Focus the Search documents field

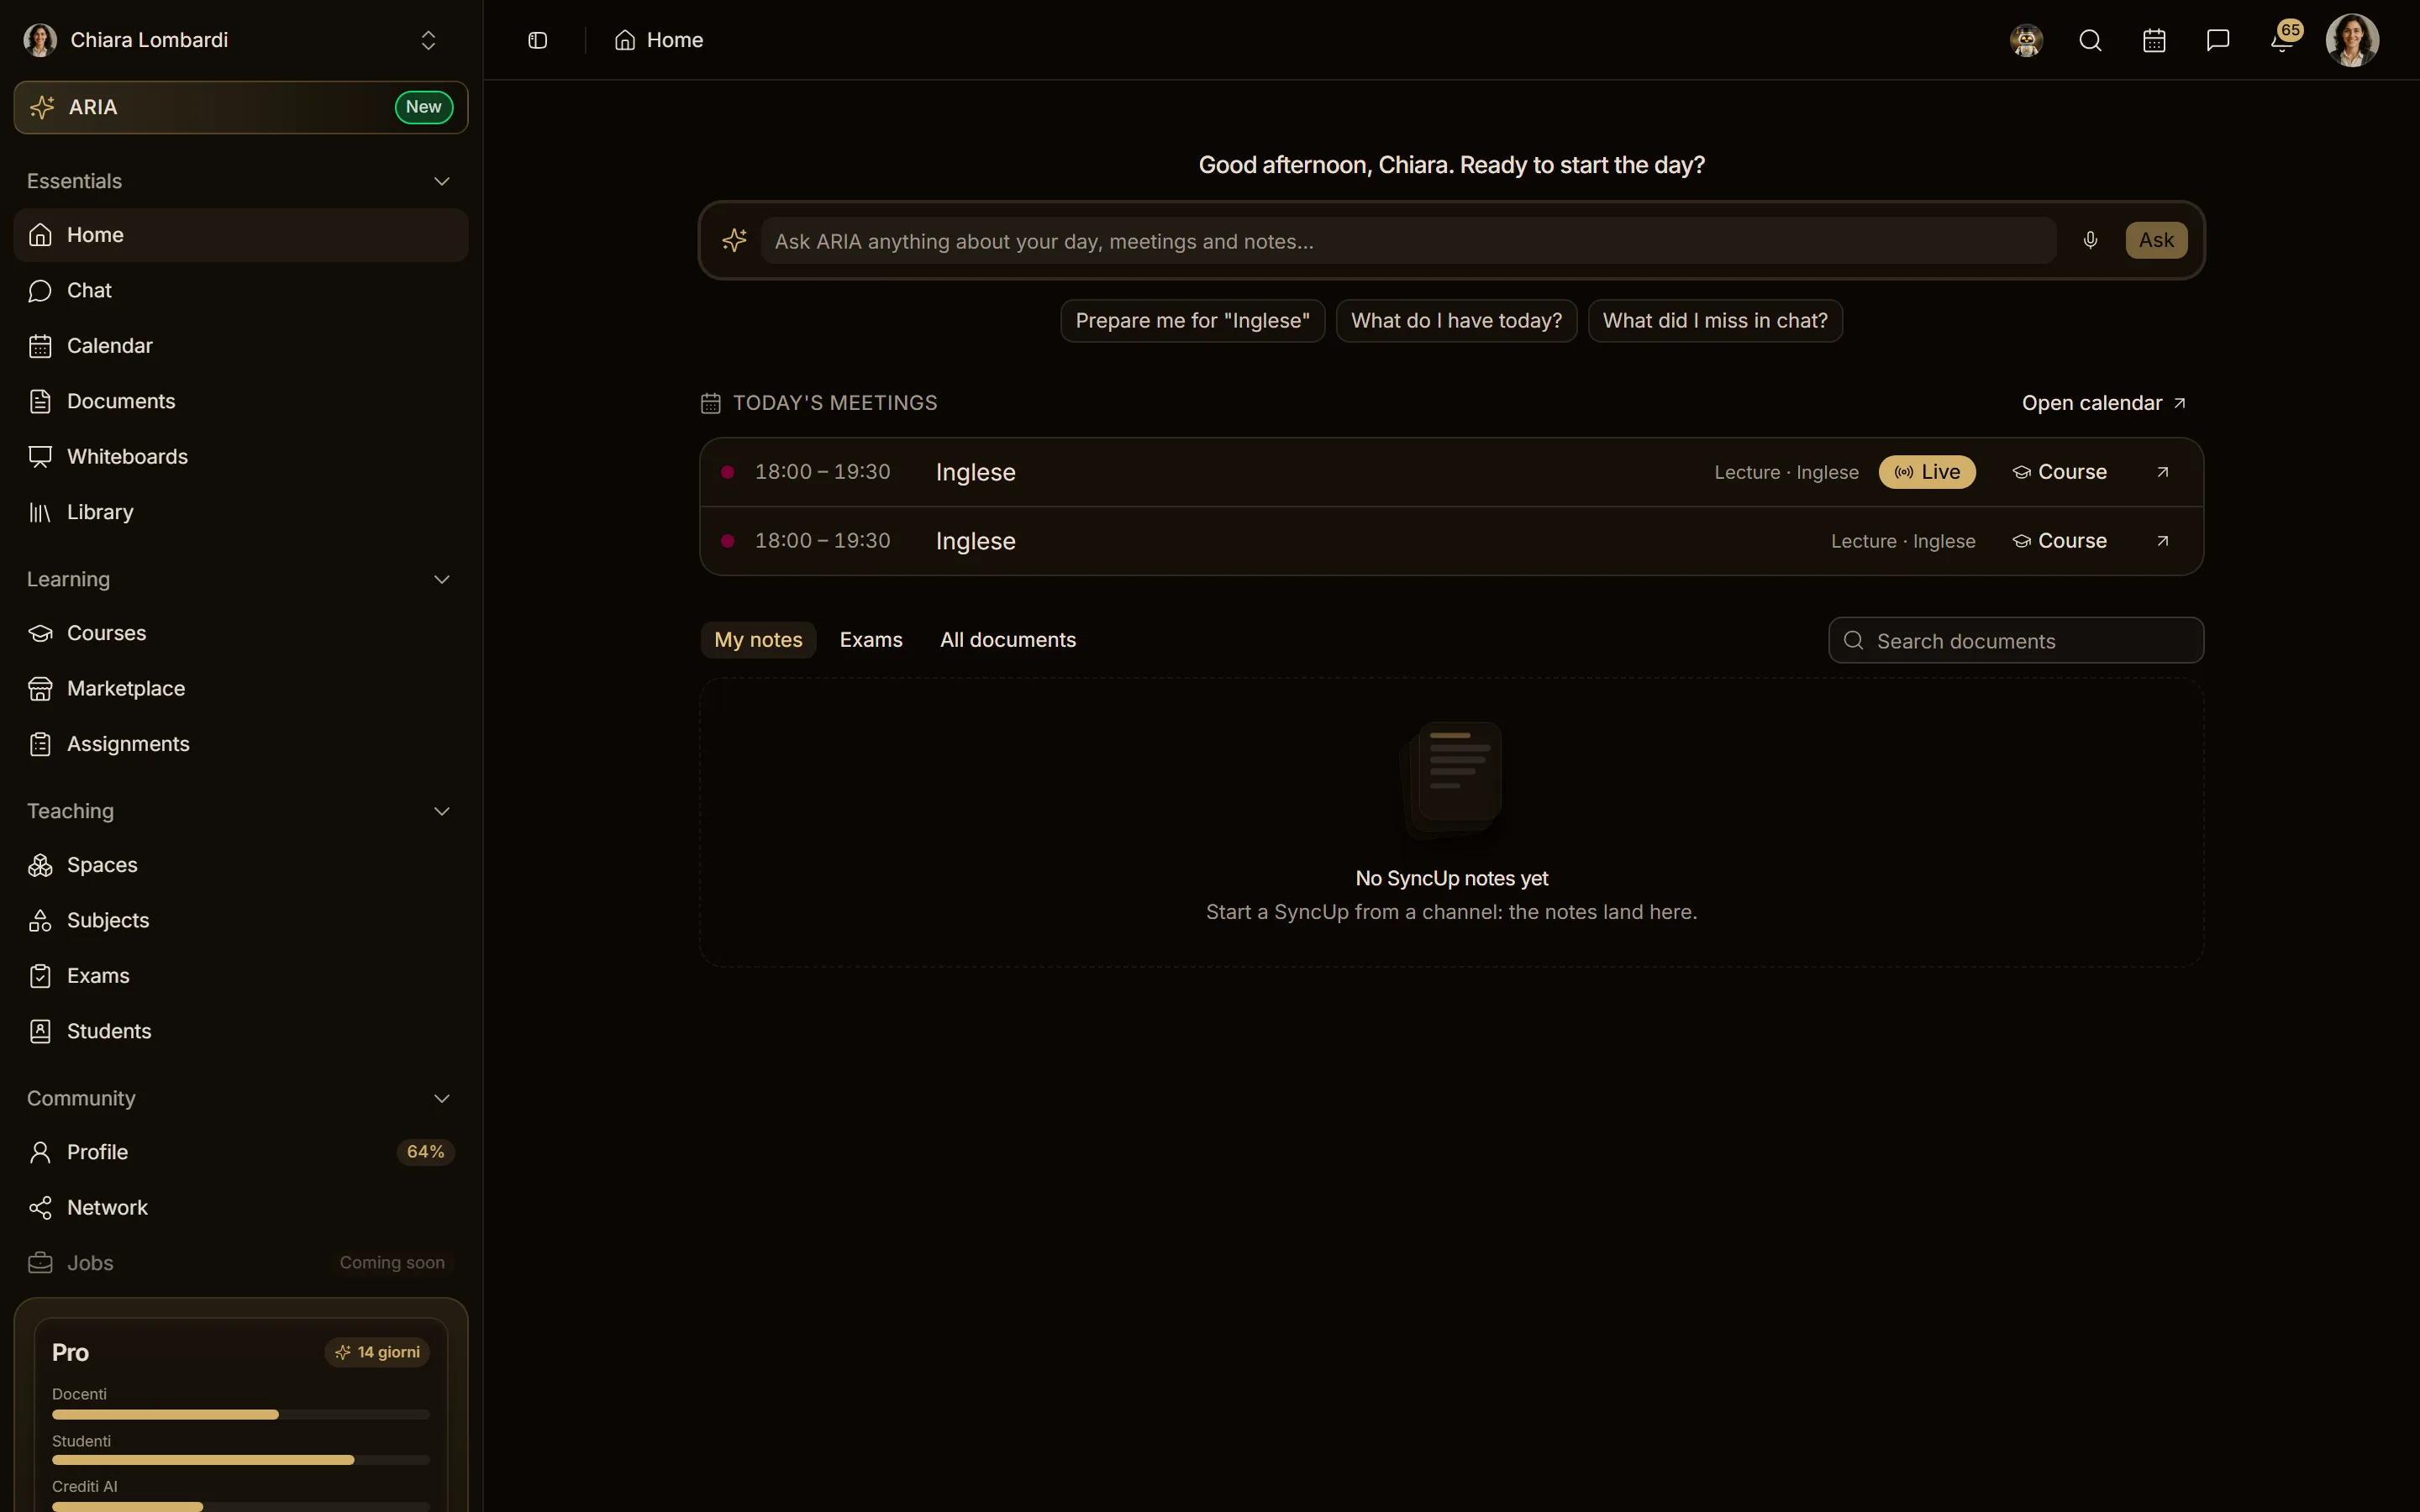(2016, 641)
